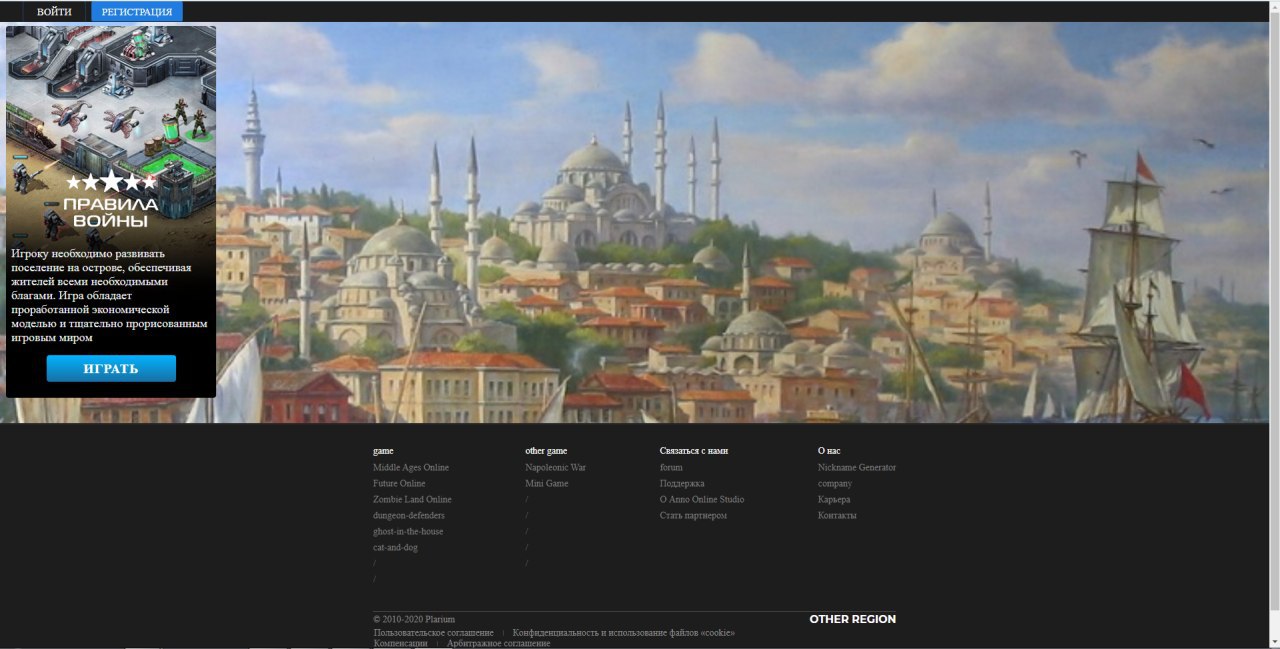This screenshot has height=649, width=1280.
Task: Open the Карьера careers link
Action: click(834, 499)
